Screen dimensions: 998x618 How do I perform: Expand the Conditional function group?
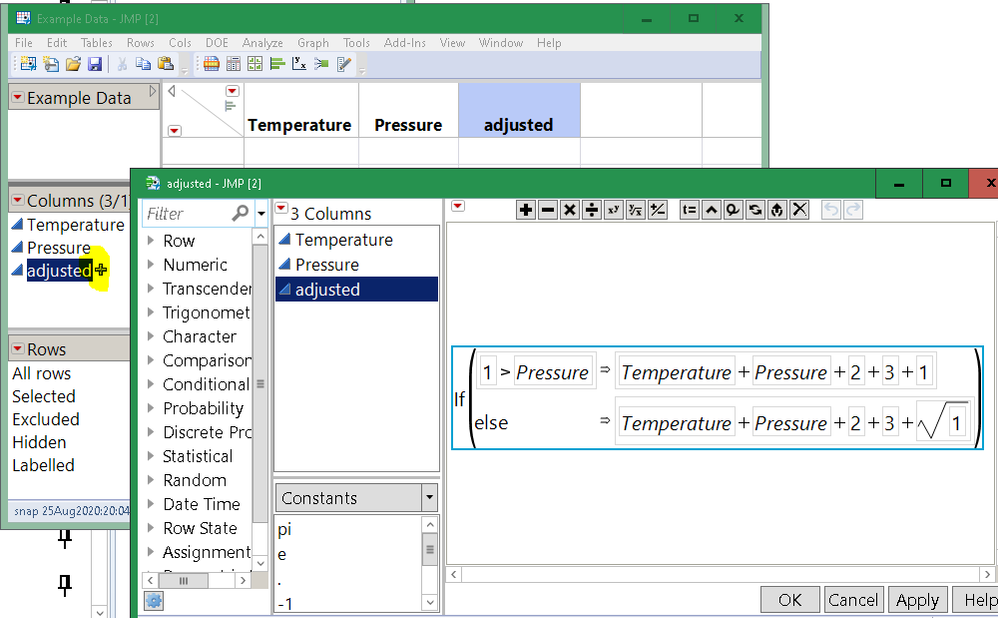(151, 384)
